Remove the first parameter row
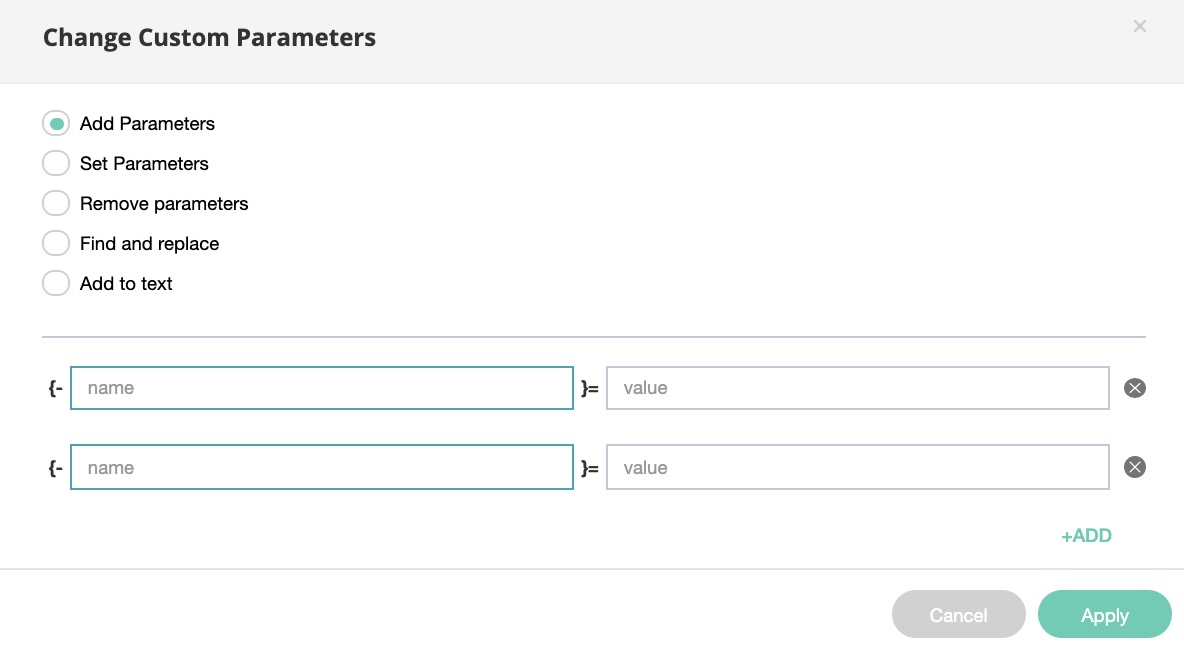Image resolution: width=1184 pixels, height=656 pixels. pos(1134,388)
